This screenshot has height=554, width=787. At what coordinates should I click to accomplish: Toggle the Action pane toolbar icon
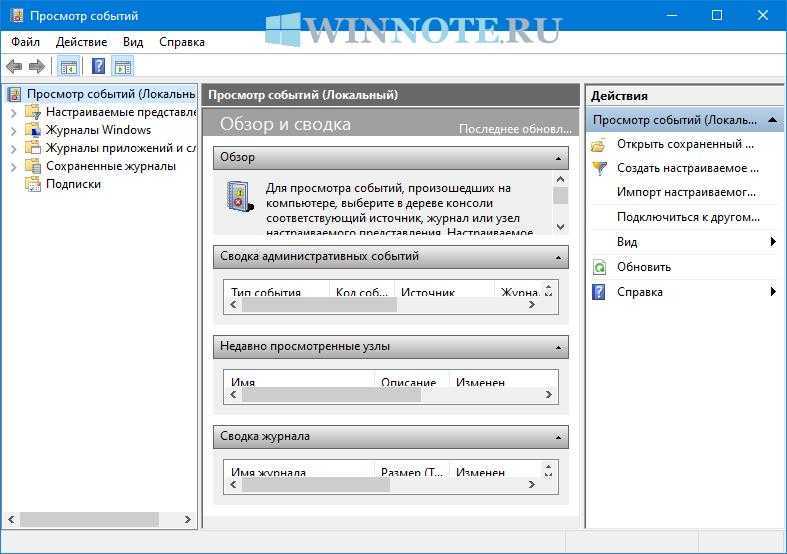[x=122, y=66]
